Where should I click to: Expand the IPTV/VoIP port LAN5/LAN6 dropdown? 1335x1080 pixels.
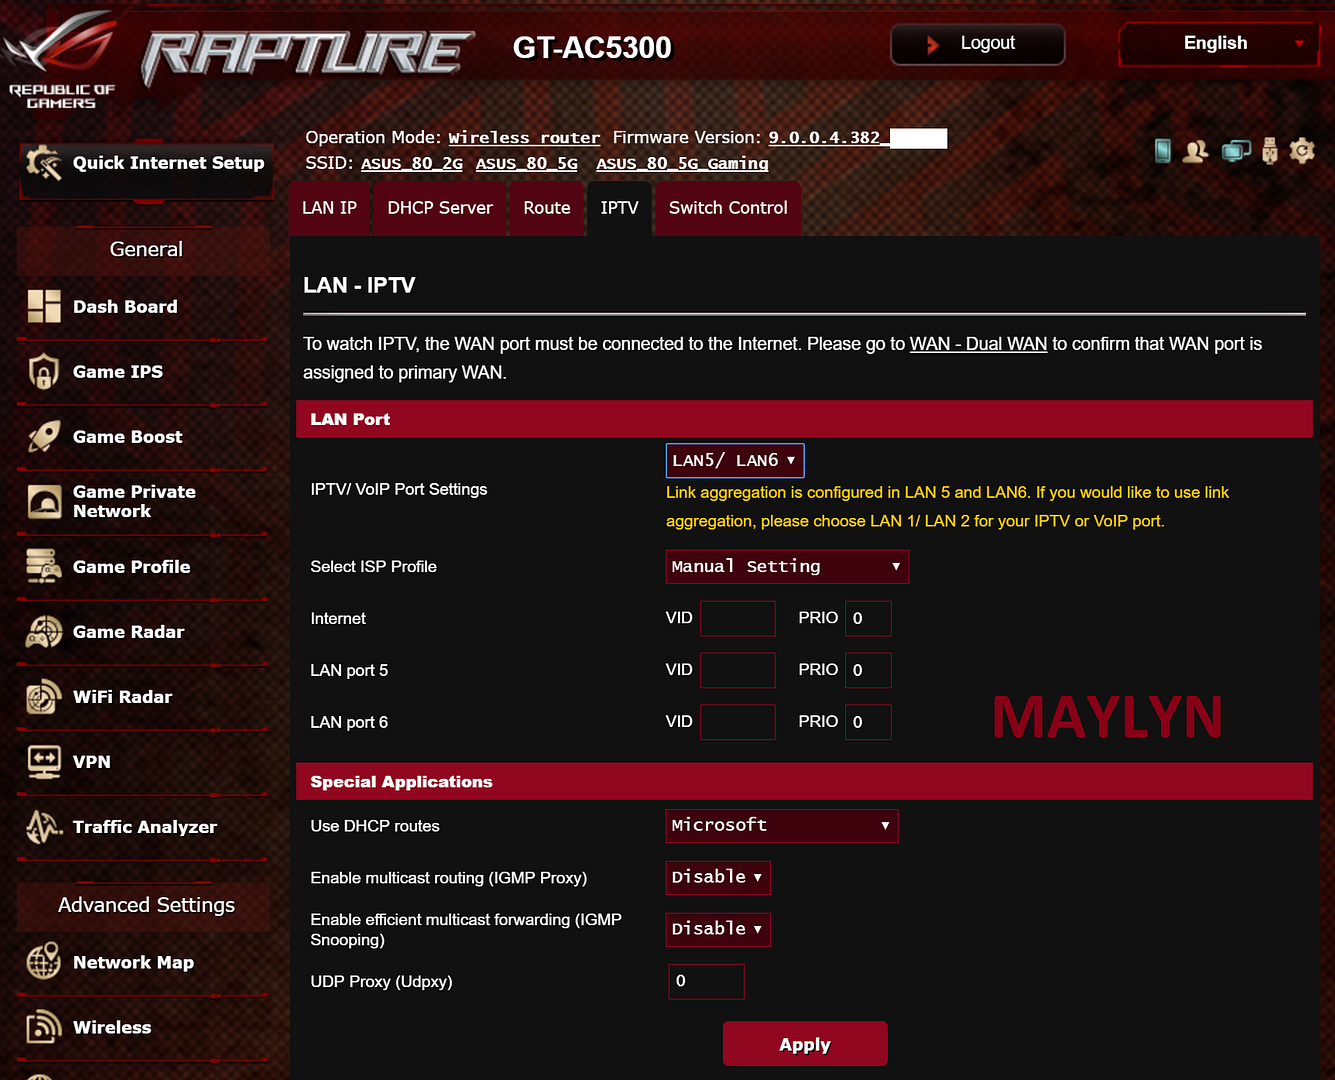click(735, 461)
